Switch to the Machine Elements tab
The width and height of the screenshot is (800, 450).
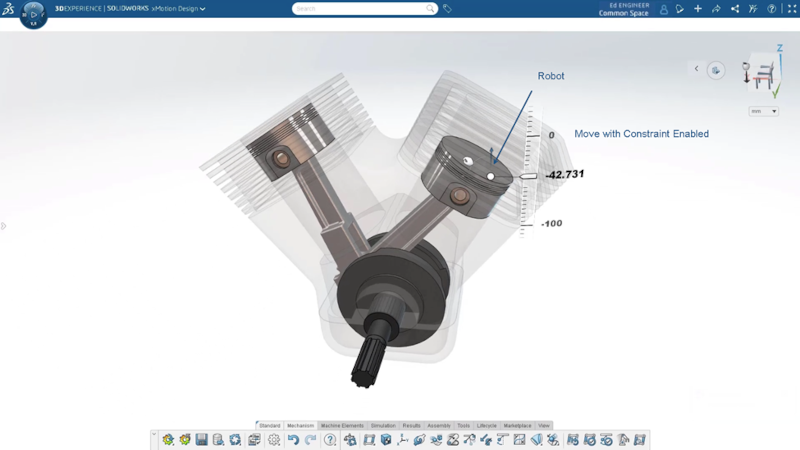[x=342, y=426]
